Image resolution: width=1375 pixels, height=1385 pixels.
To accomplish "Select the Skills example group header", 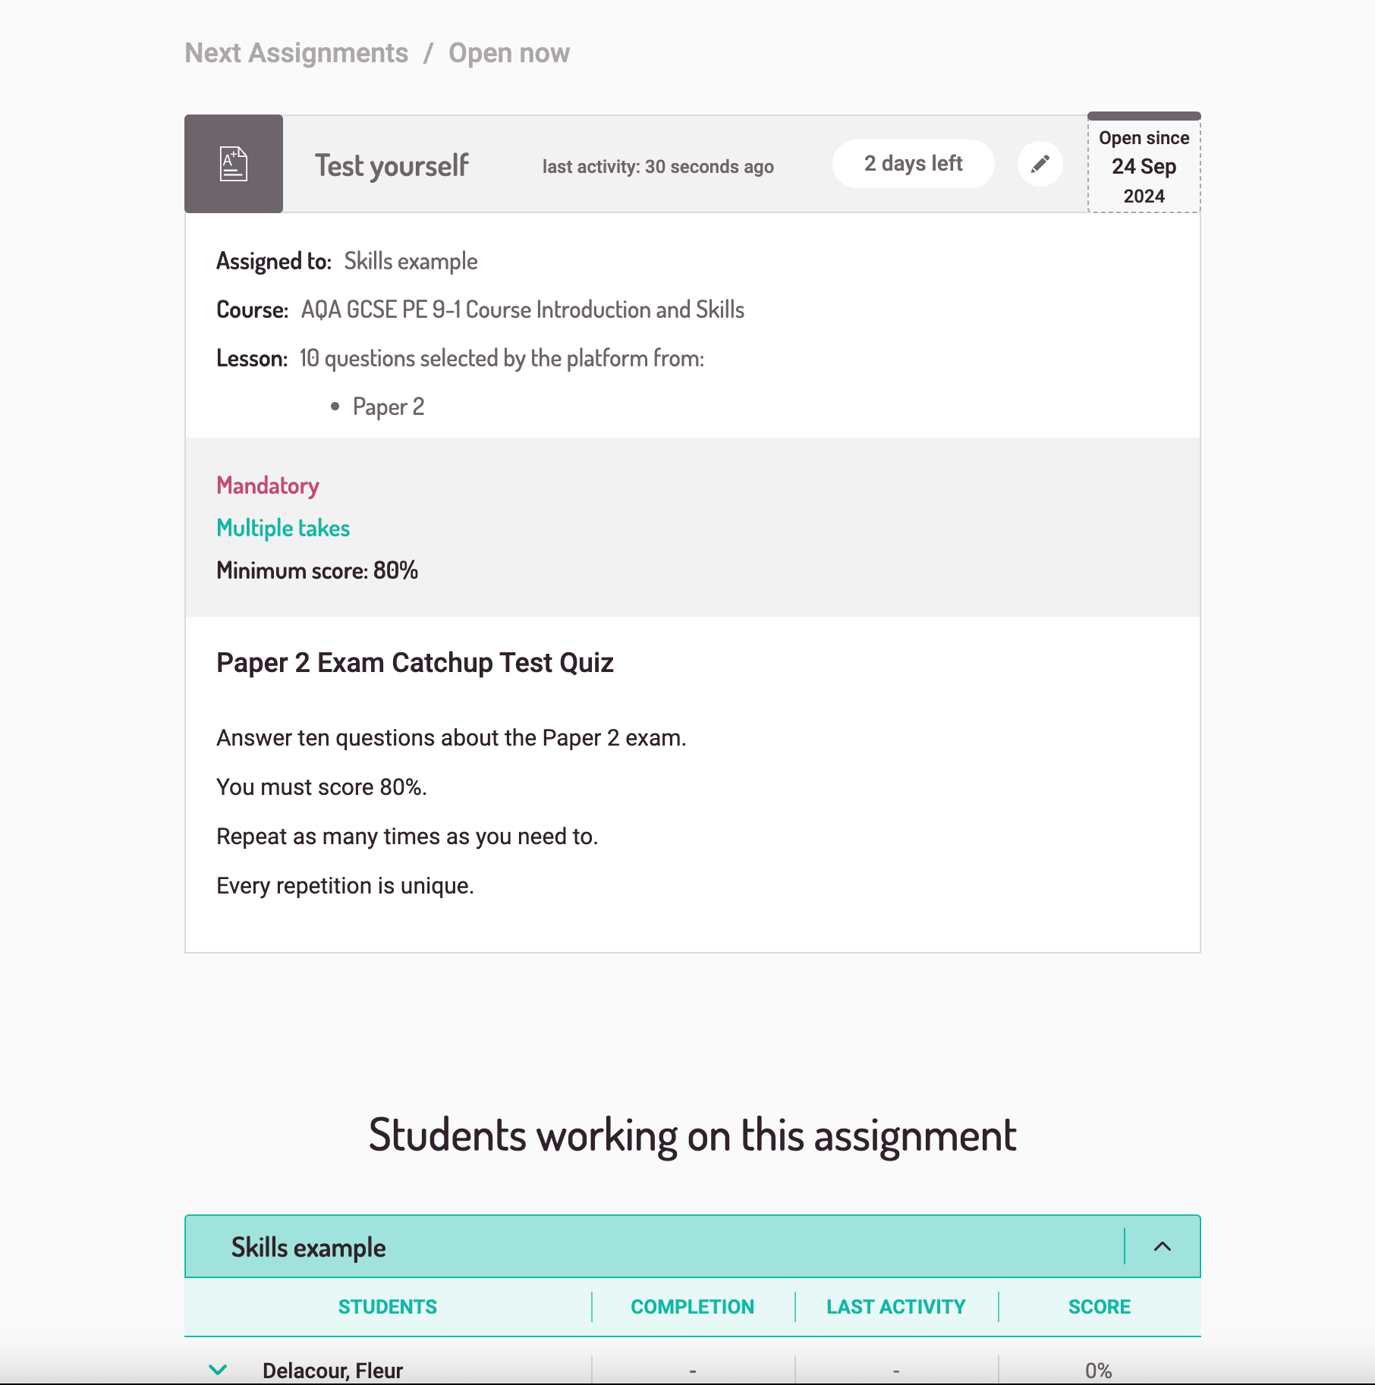I will pyautogui.click(x=308, y=1247).
